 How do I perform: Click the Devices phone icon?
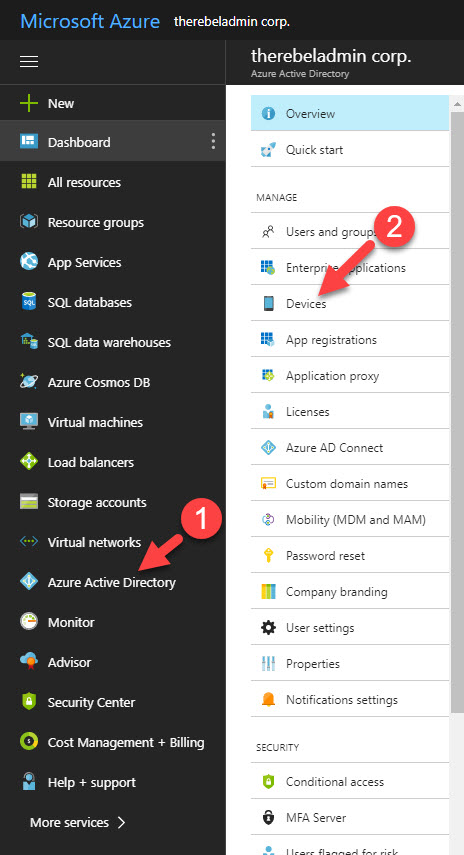pyautogui.click(x=268, y=303)
